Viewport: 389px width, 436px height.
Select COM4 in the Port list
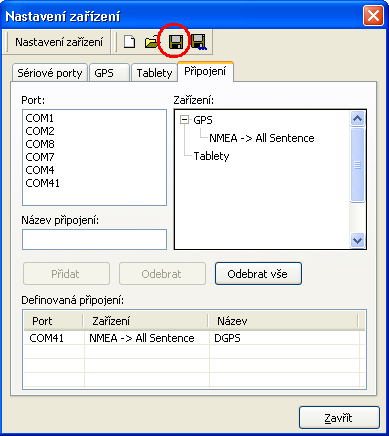[x=40, y=170]
